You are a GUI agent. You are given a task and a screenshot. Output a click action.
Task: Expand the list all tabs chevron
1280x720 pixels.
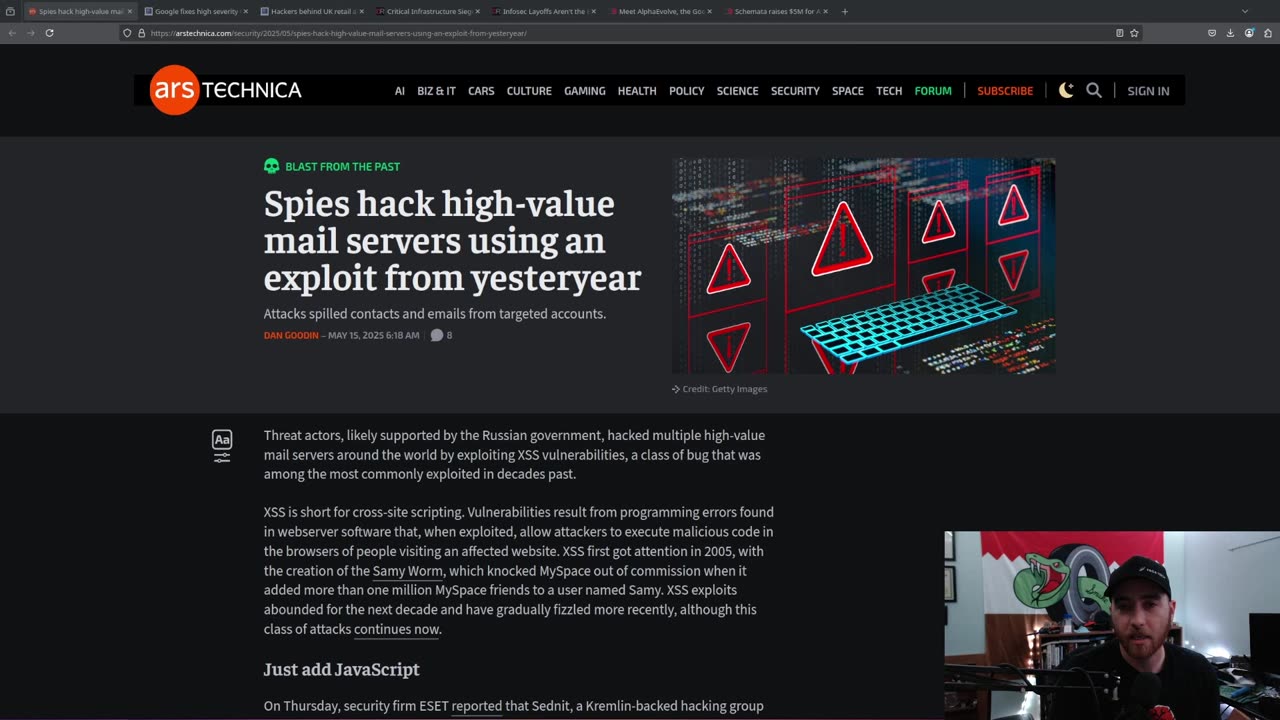click(x=1245, y=11)
